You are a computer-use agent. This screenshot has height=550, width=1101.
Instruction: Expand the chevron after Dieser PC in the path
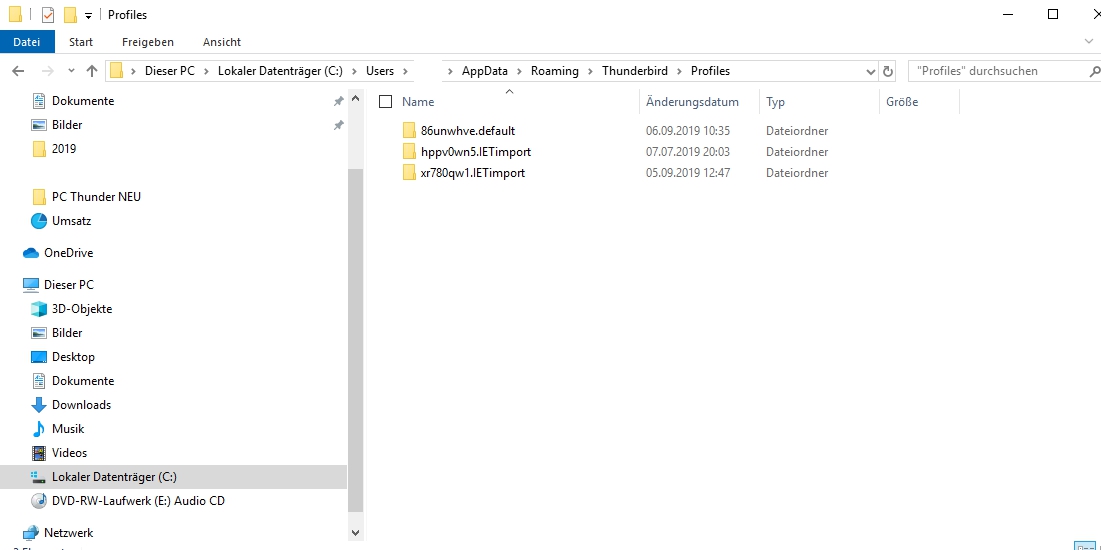click(206, 71)
